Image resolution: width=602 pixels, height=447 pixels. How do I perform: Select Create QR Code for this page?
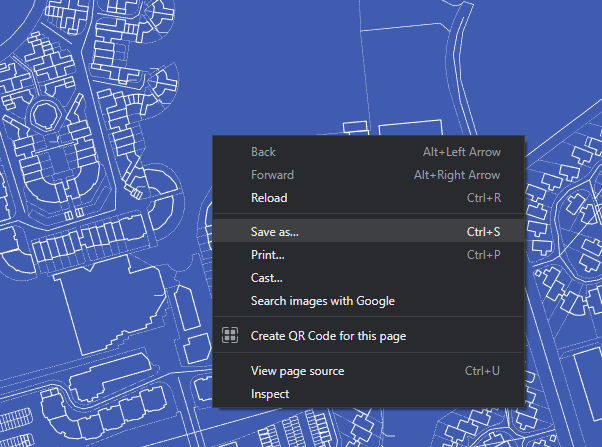click(369, 336)
